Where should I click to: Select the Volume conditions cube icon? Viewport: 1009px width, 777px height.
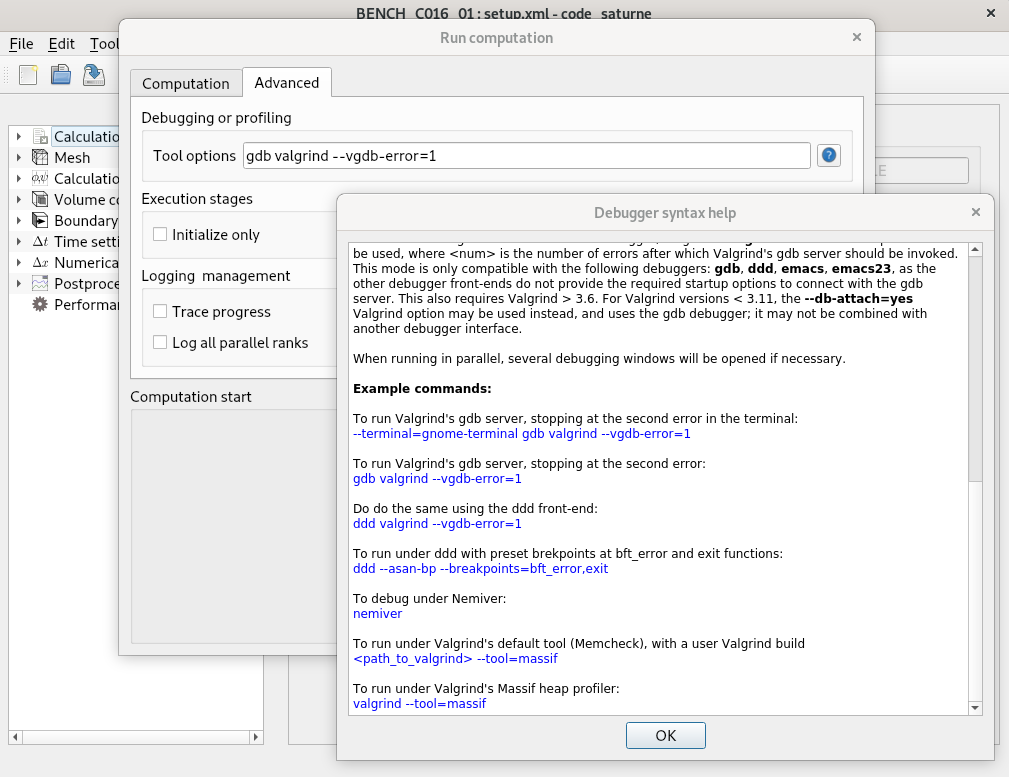[x=38, y=199]
